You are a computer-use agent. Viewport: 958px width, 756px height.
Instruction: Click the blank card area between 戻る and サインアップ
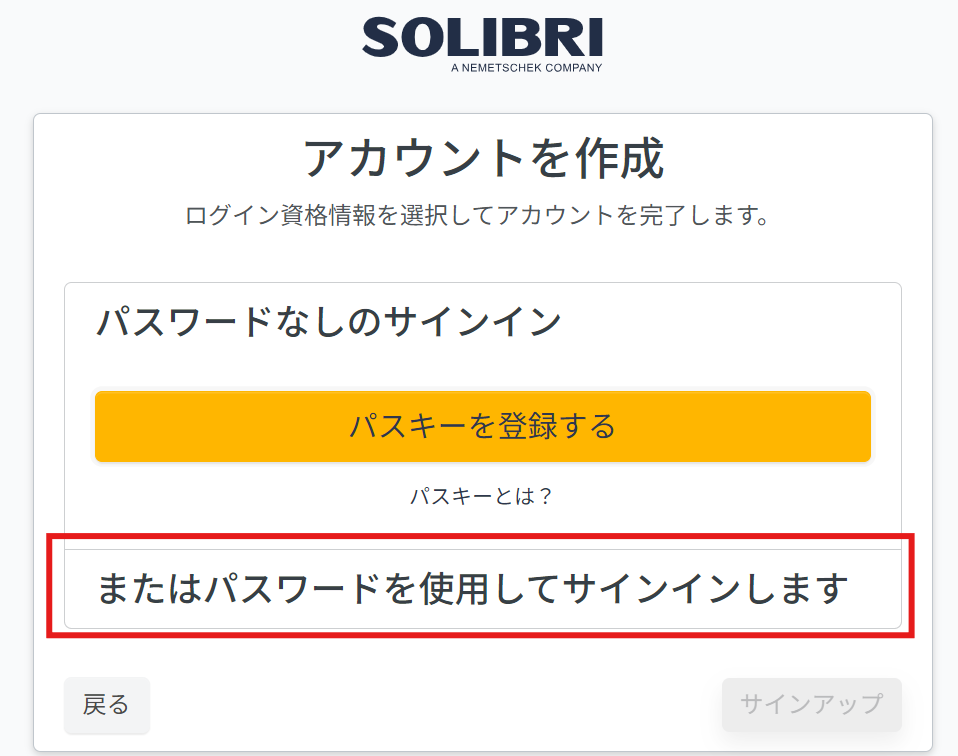coord(435,705)
